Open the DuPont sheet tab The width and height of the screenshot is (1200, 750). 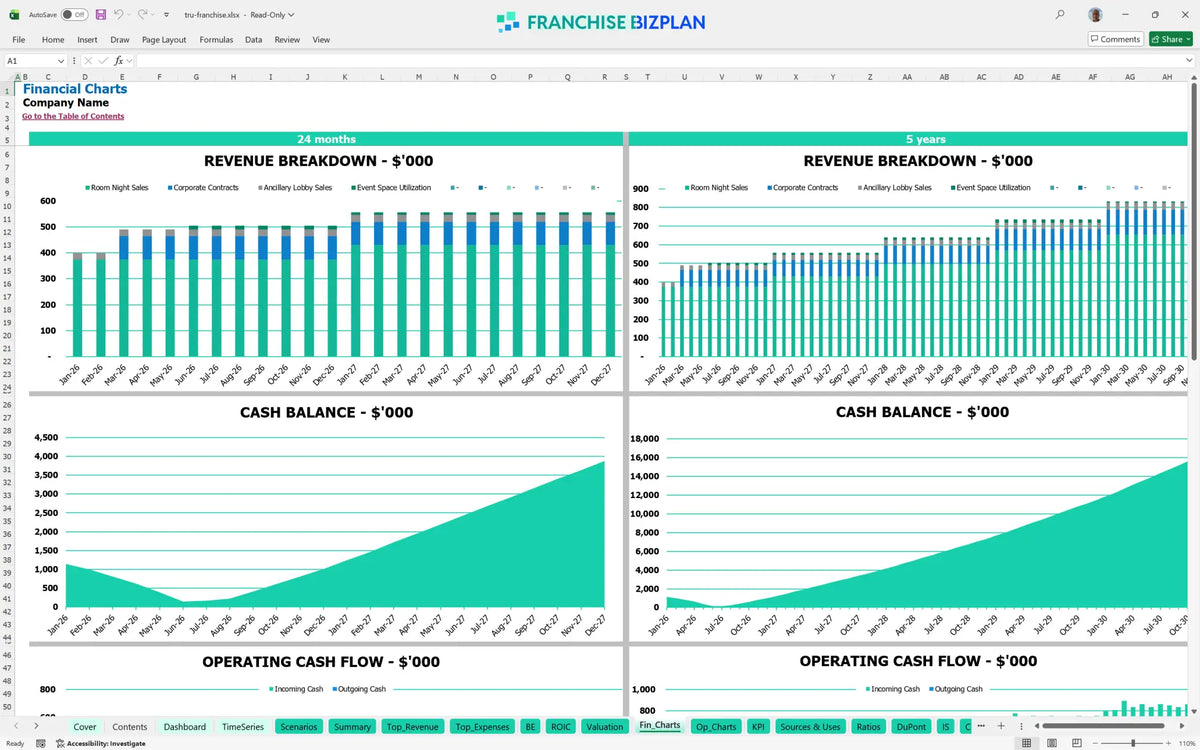click(911, 727)
